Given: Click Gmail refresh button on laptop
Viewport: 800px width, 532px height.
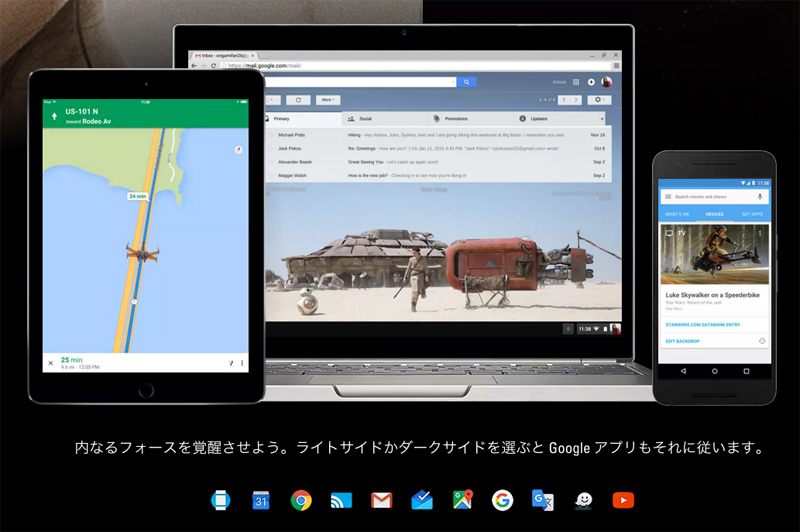Looking at the screenshot, I should (x=298, y=100).
